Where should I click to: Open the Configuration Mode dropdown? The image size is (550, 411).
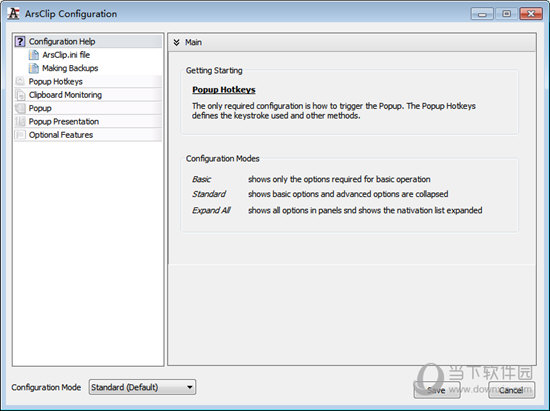click(142, 387)
